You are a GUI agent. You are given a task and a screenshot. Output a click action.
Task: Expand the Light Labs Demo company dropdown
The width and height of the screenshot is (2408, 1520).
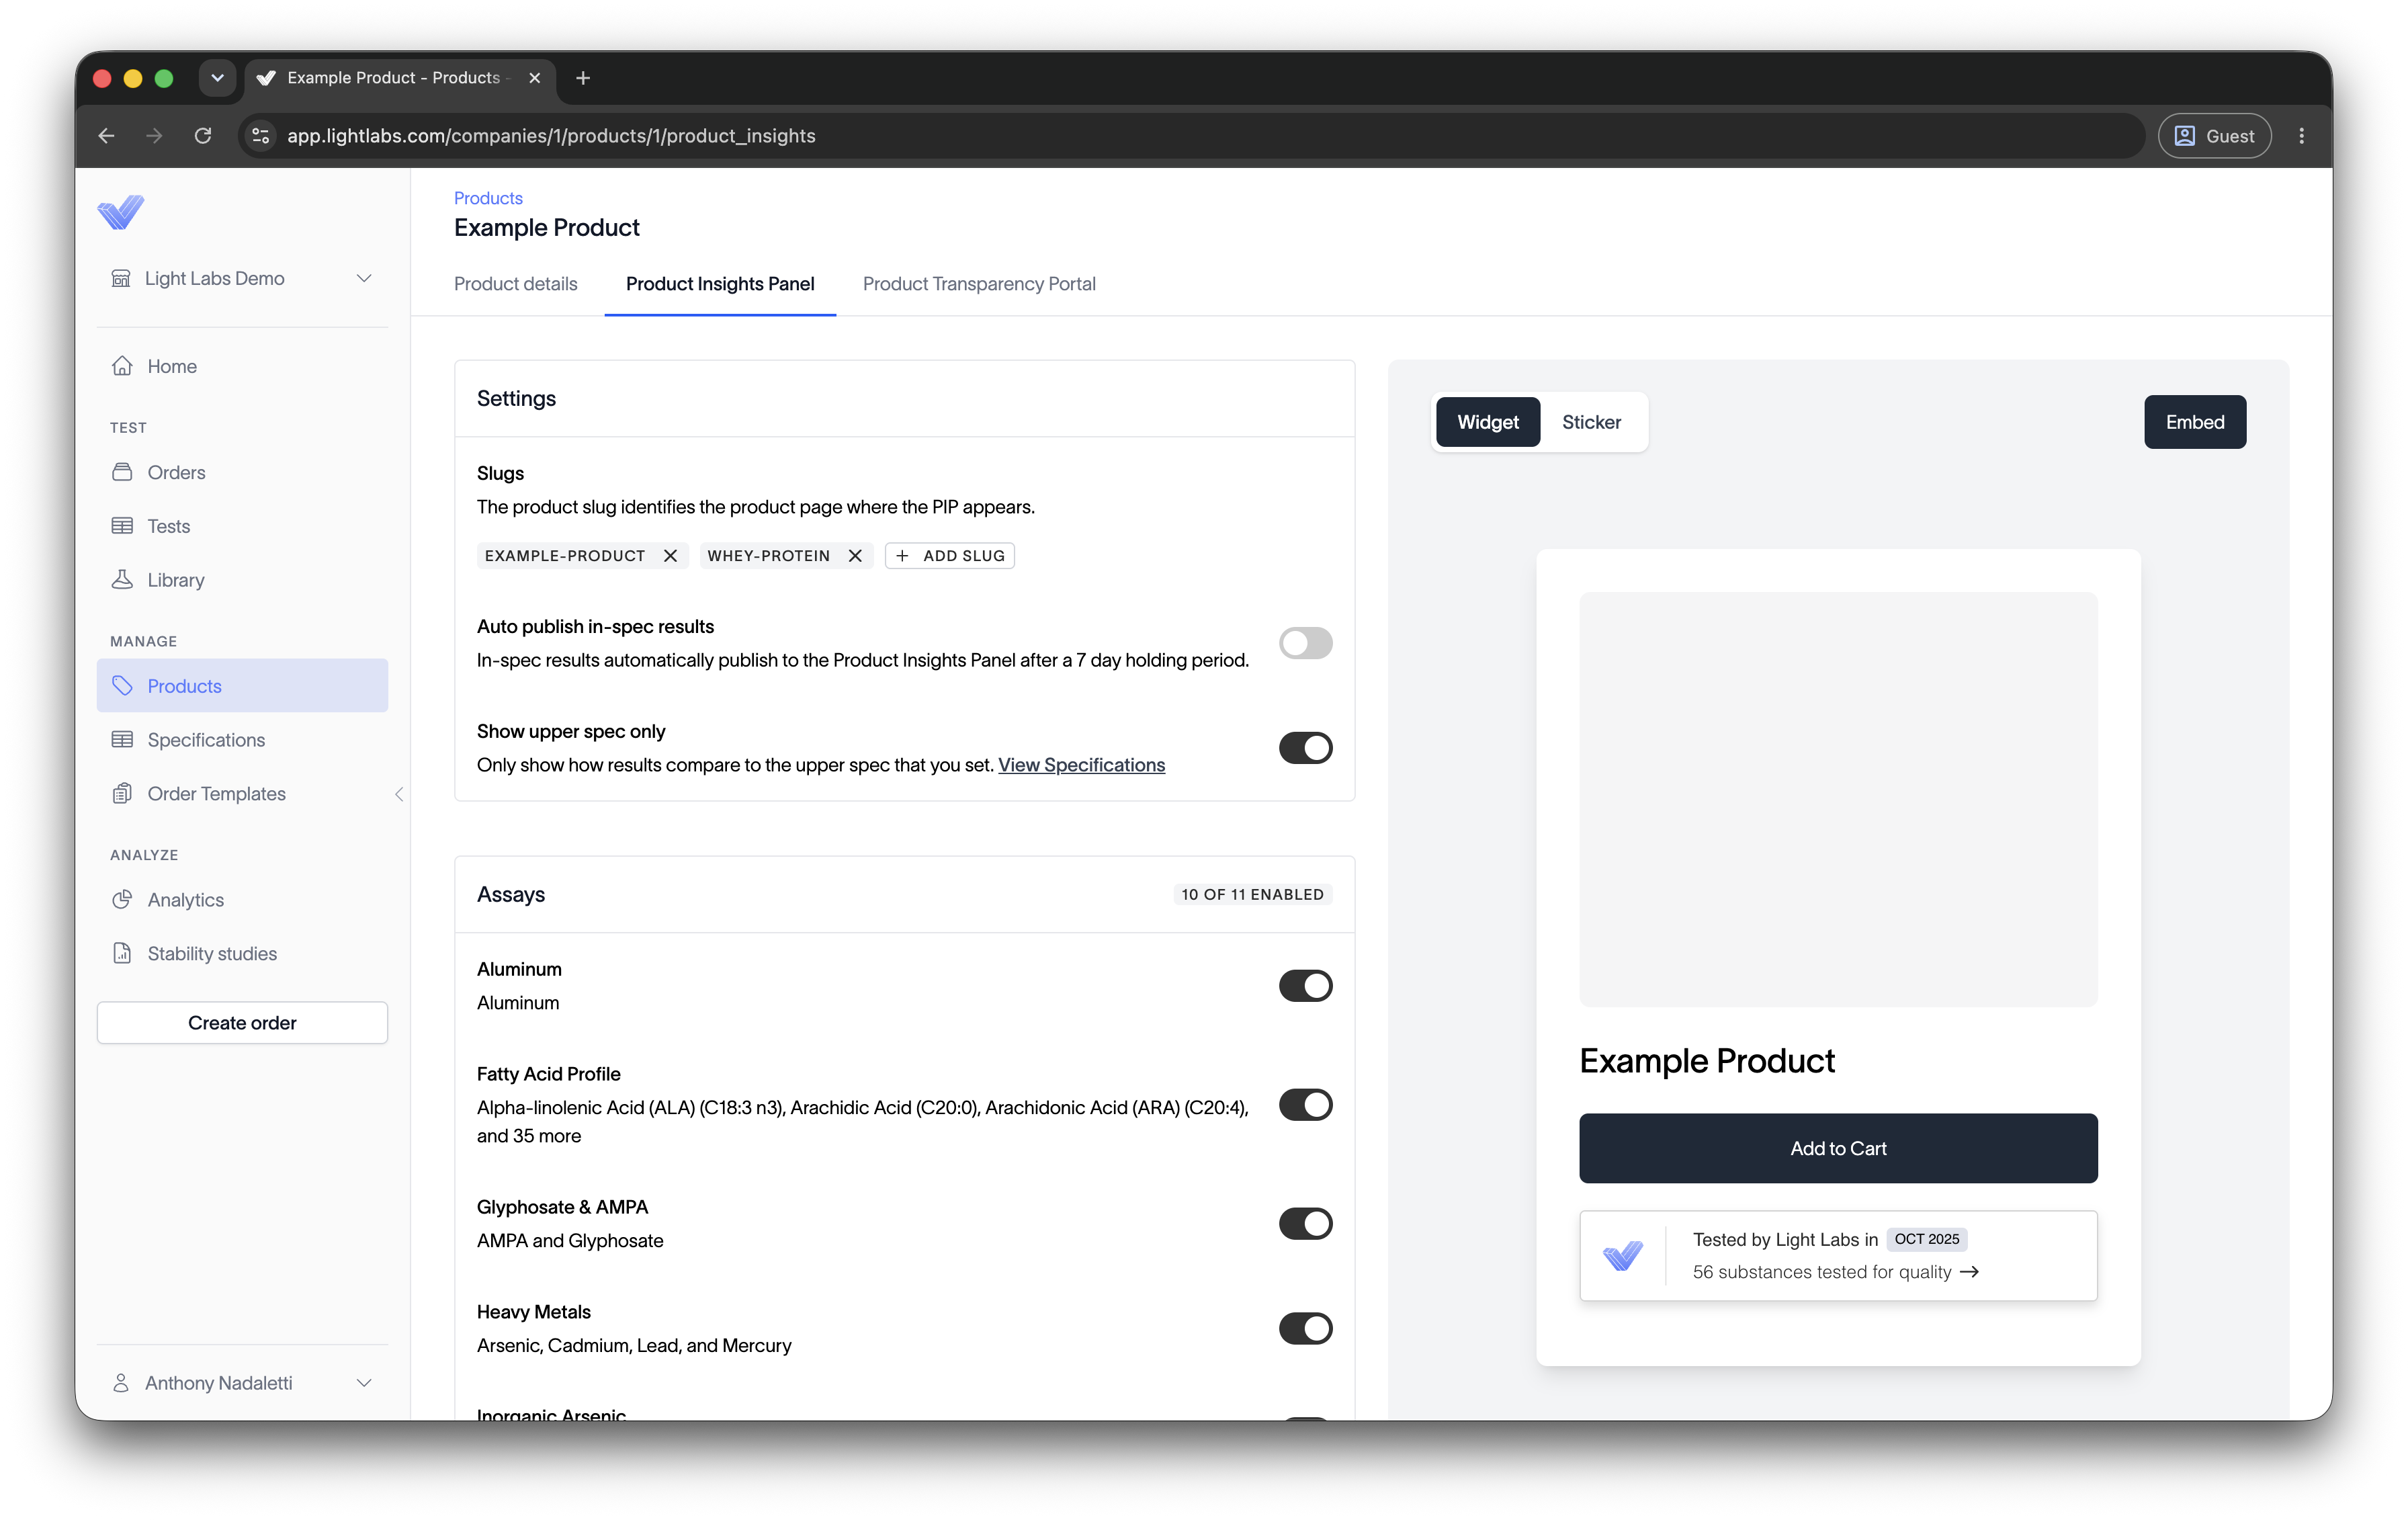[364, 278]
